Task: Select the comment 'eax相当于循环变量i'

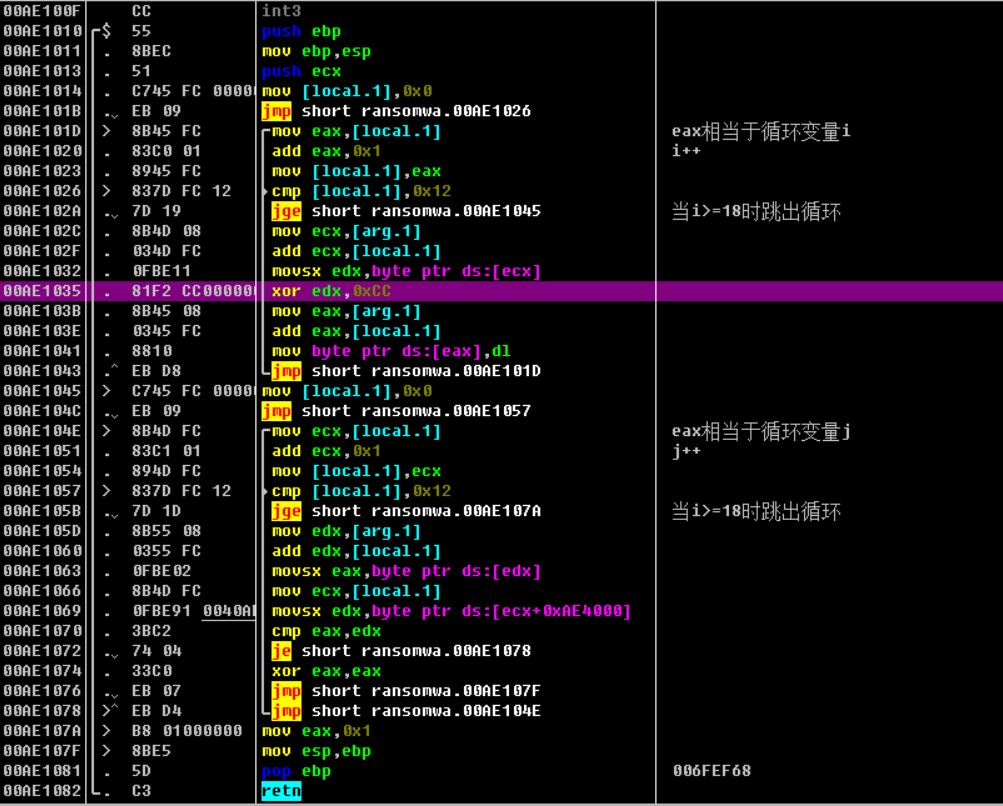Action: (x=761, y=131)
